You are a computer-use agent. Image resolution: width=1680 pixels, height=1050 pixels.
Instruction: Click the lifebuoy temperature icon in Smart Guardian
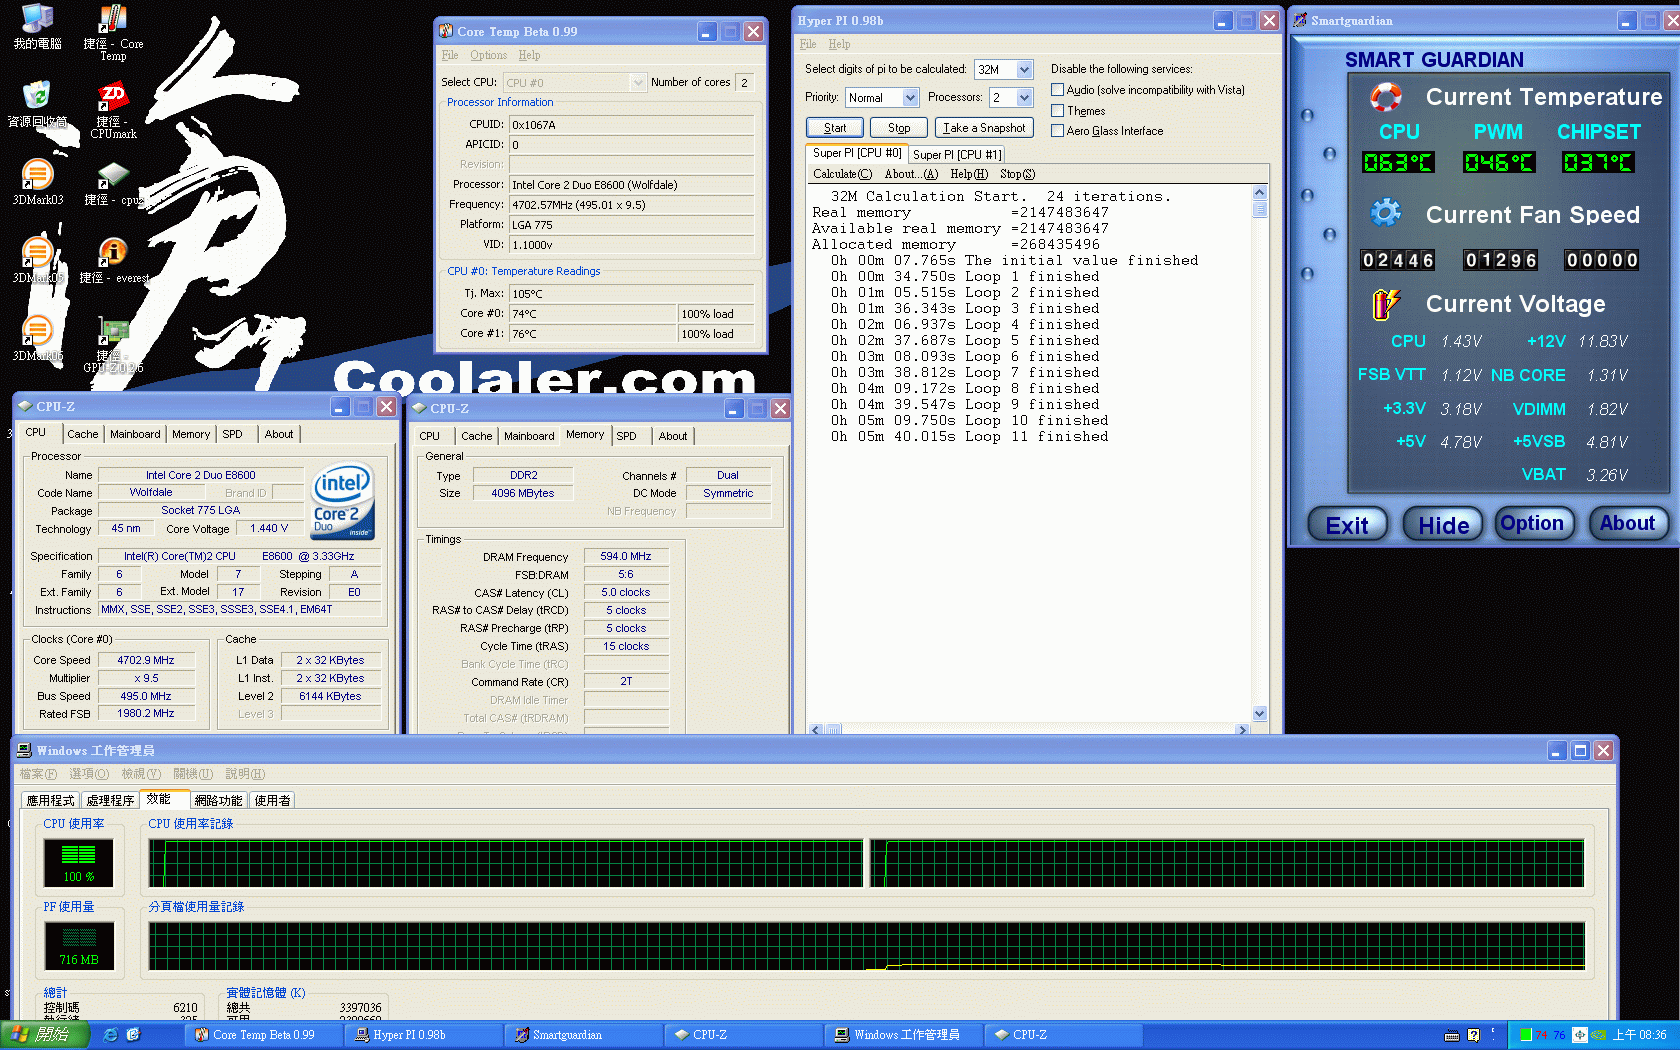tap(1385, 97)
